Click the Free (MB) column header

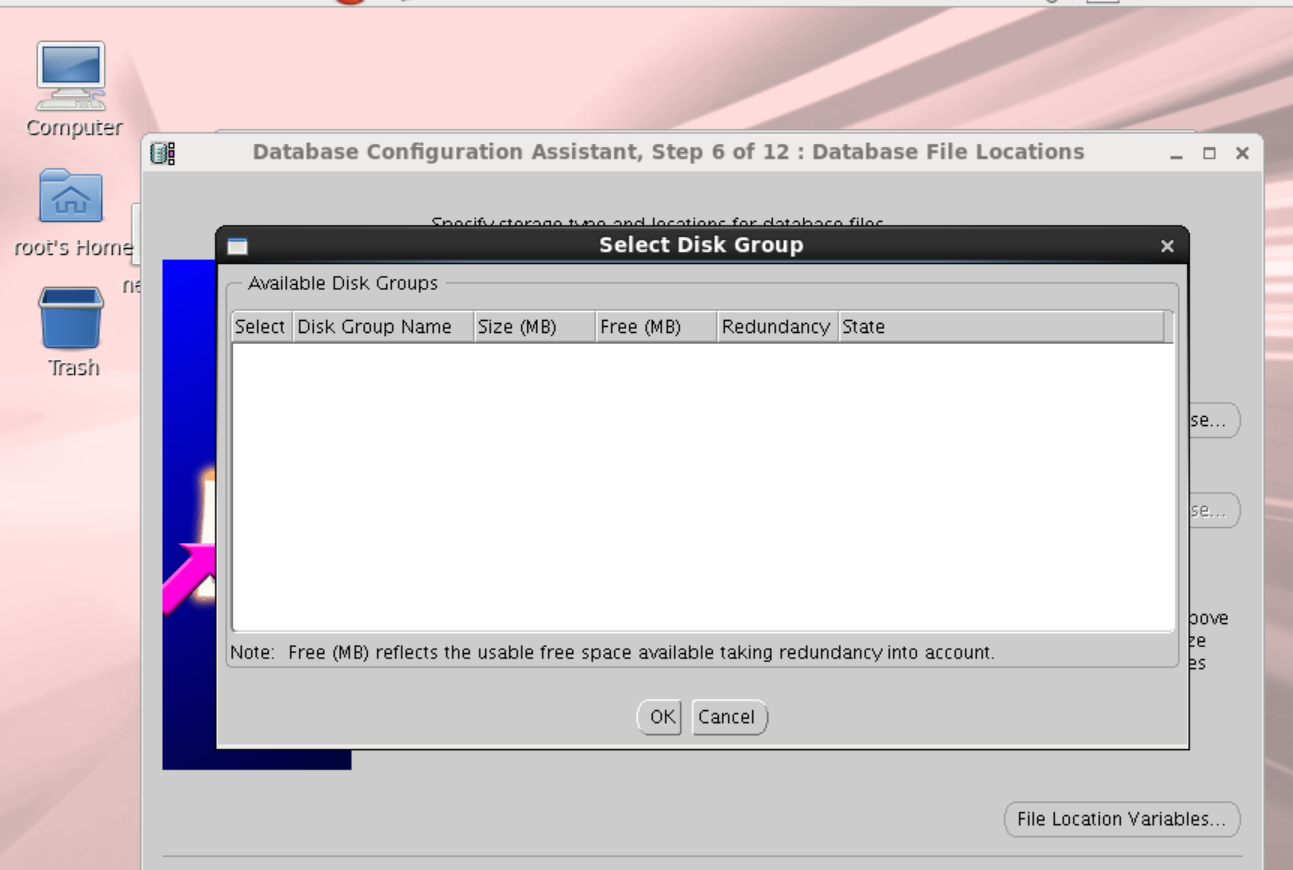click(655, 327)
